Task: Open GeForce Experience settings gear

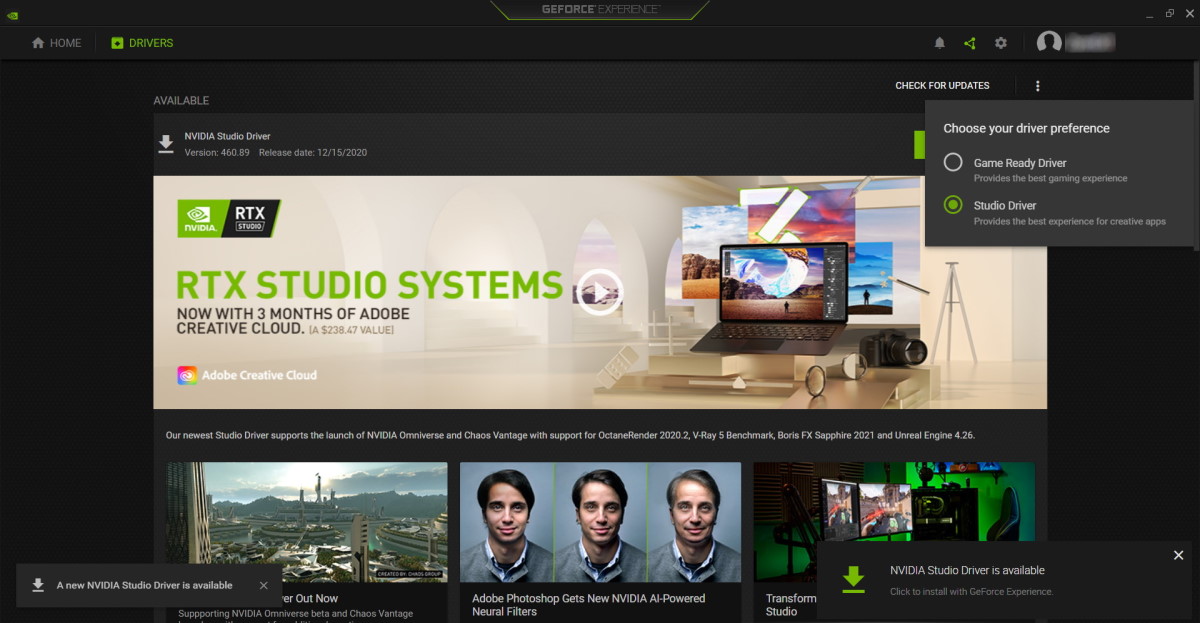Action: click(1001, 43)
